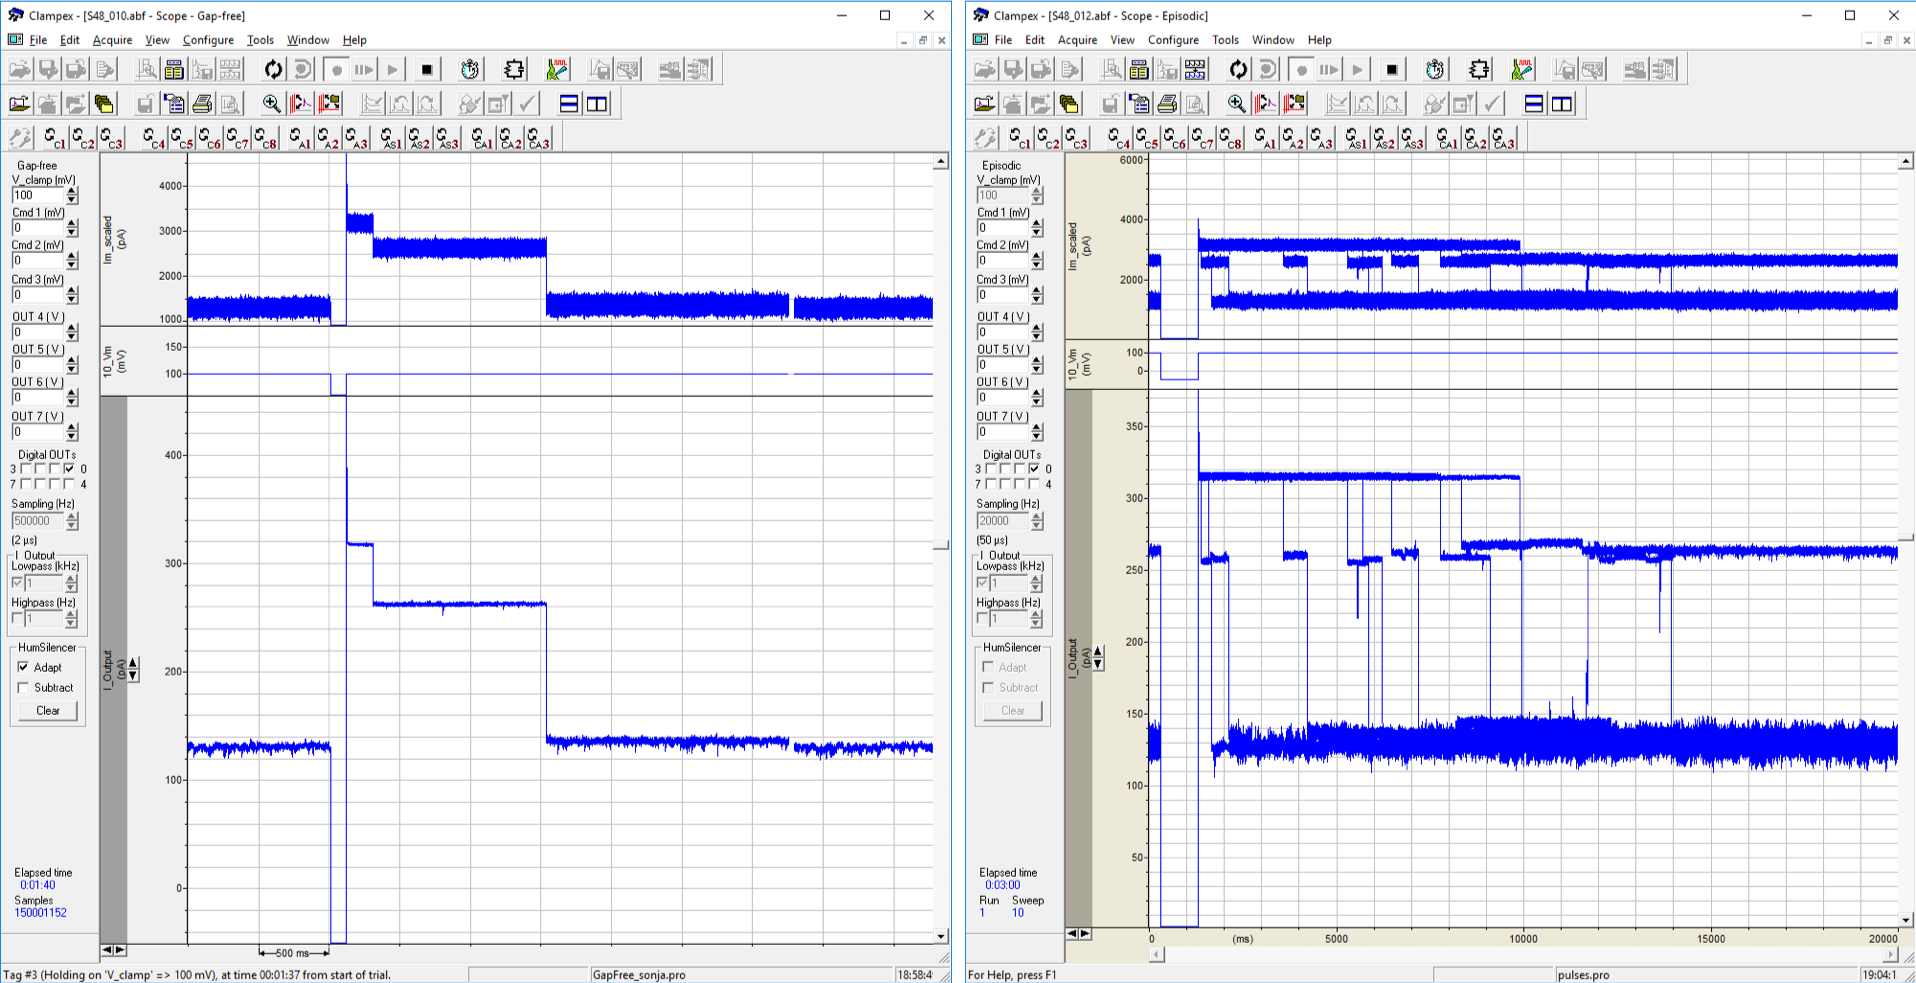Screen dimensions: 1916x983
Task: Click the Stop button in left Clampex toolbar
Action: click(427, 70)
